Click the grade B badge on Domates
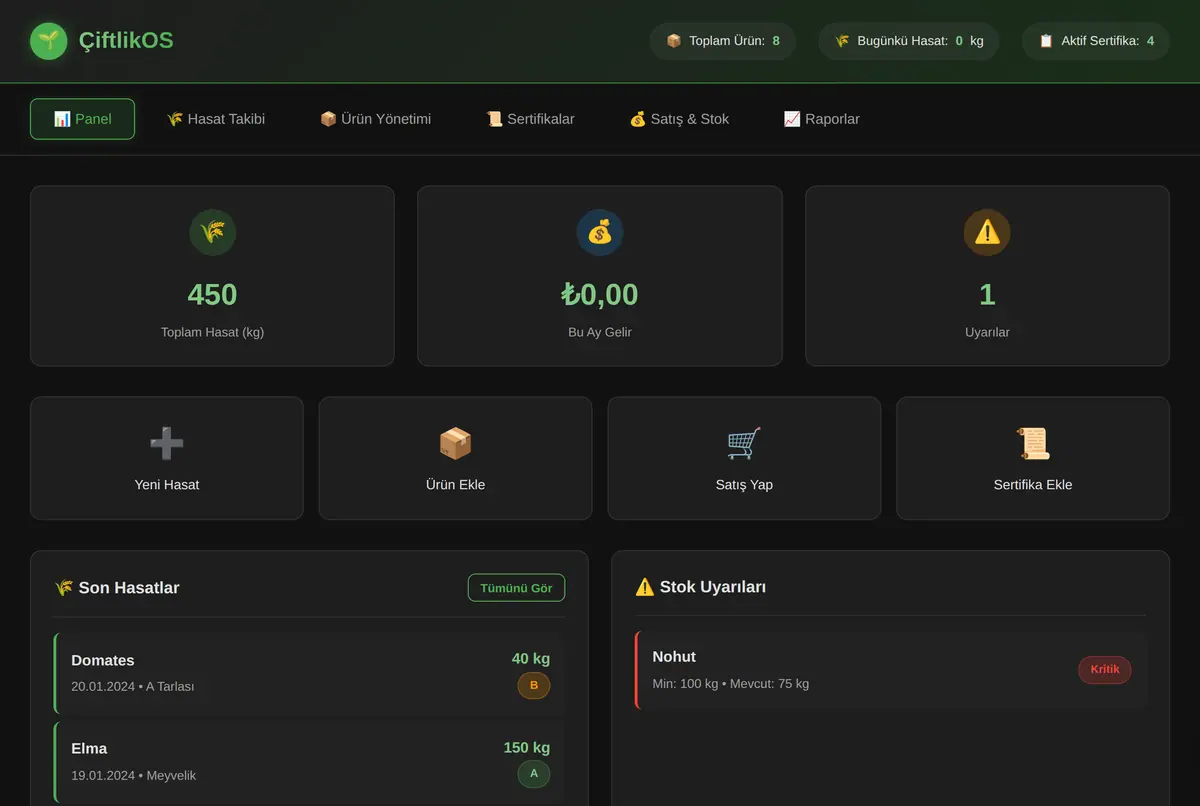The height and width of the screenshot is (806, 1200). click(x=534, y=685)
